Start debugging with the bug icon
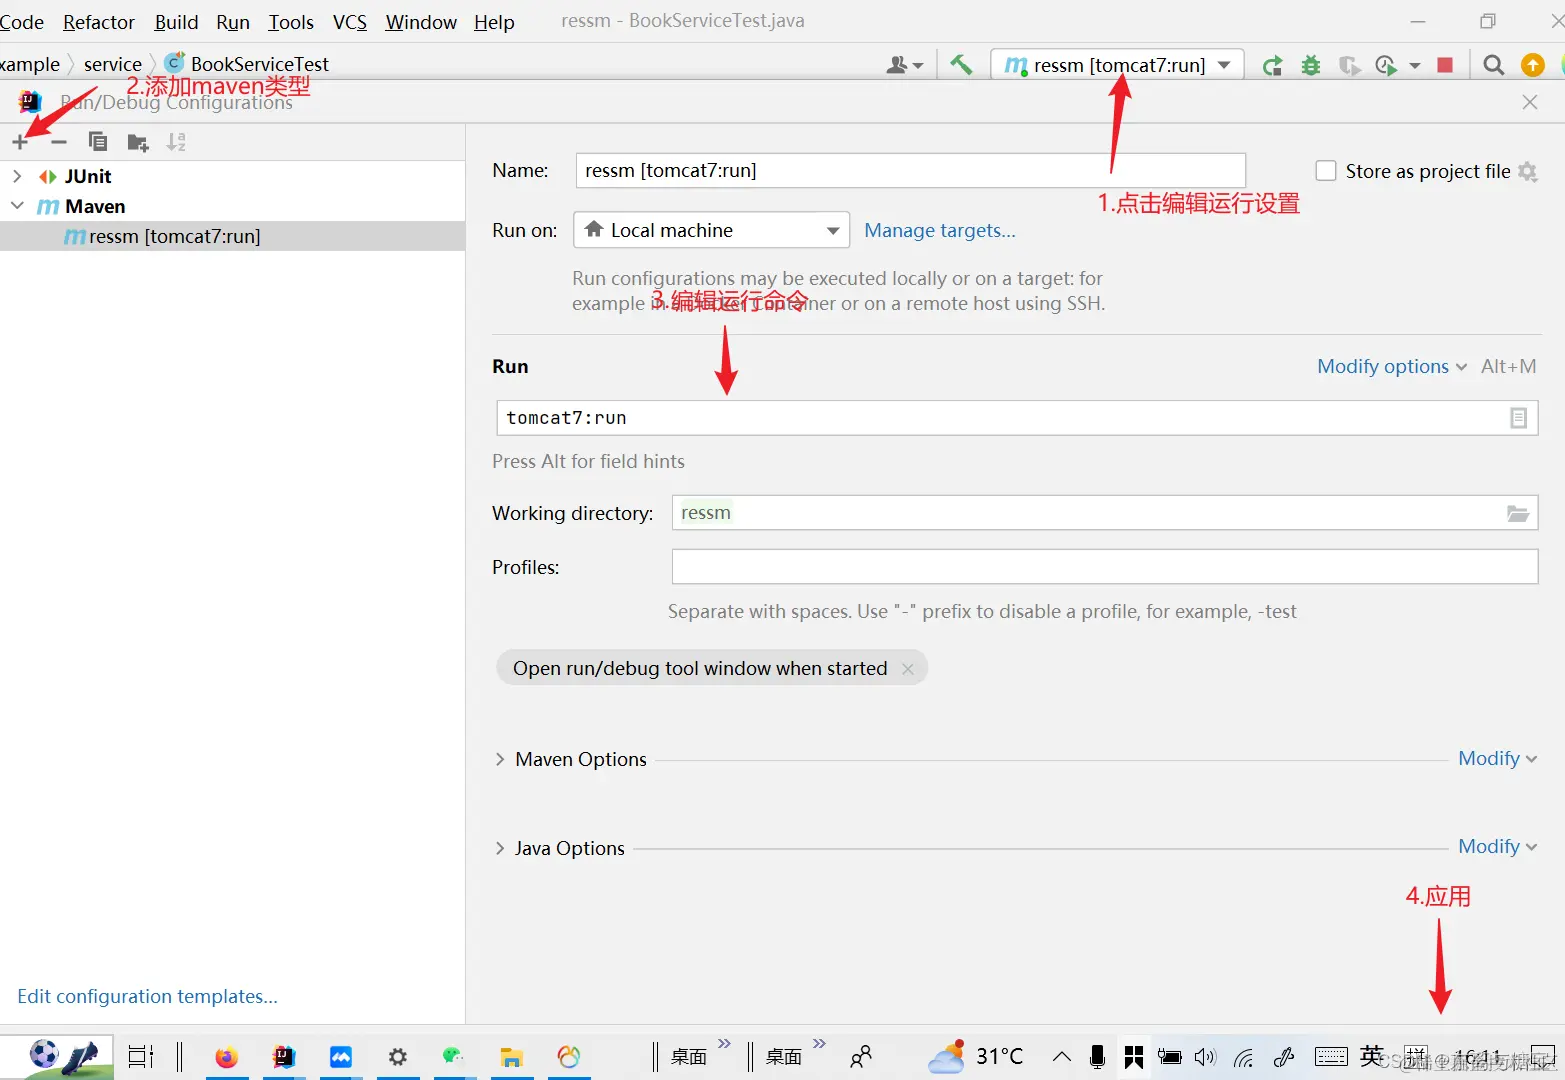 (1311, 65)
